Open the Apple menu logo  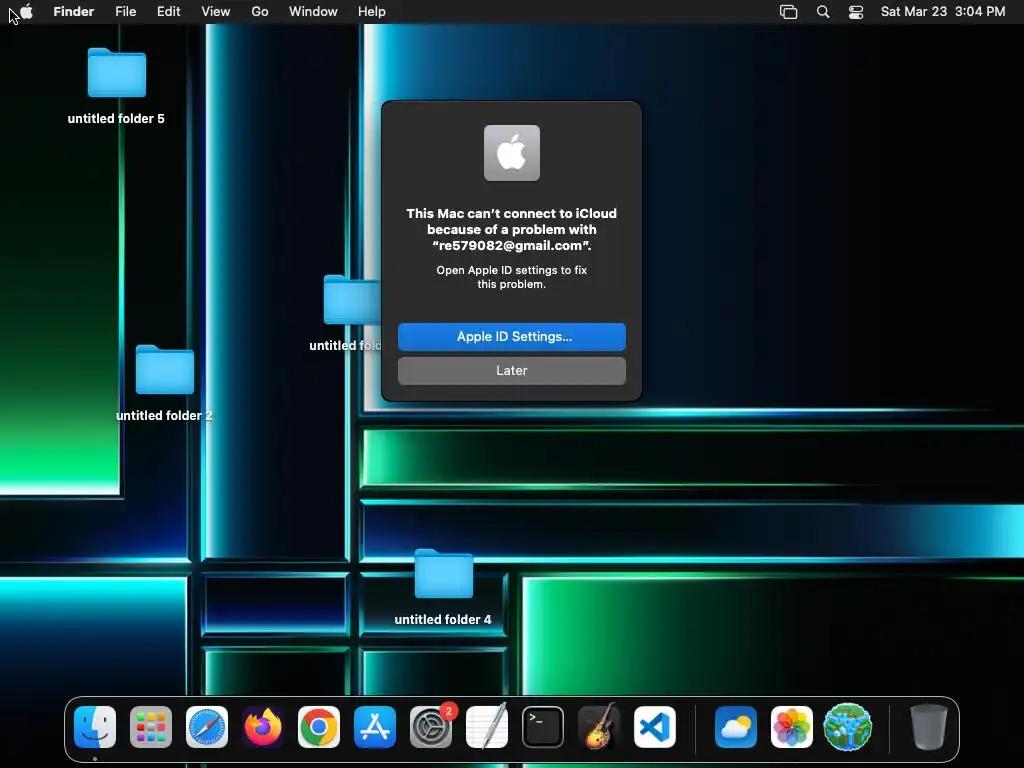click(x=26, y=11)
